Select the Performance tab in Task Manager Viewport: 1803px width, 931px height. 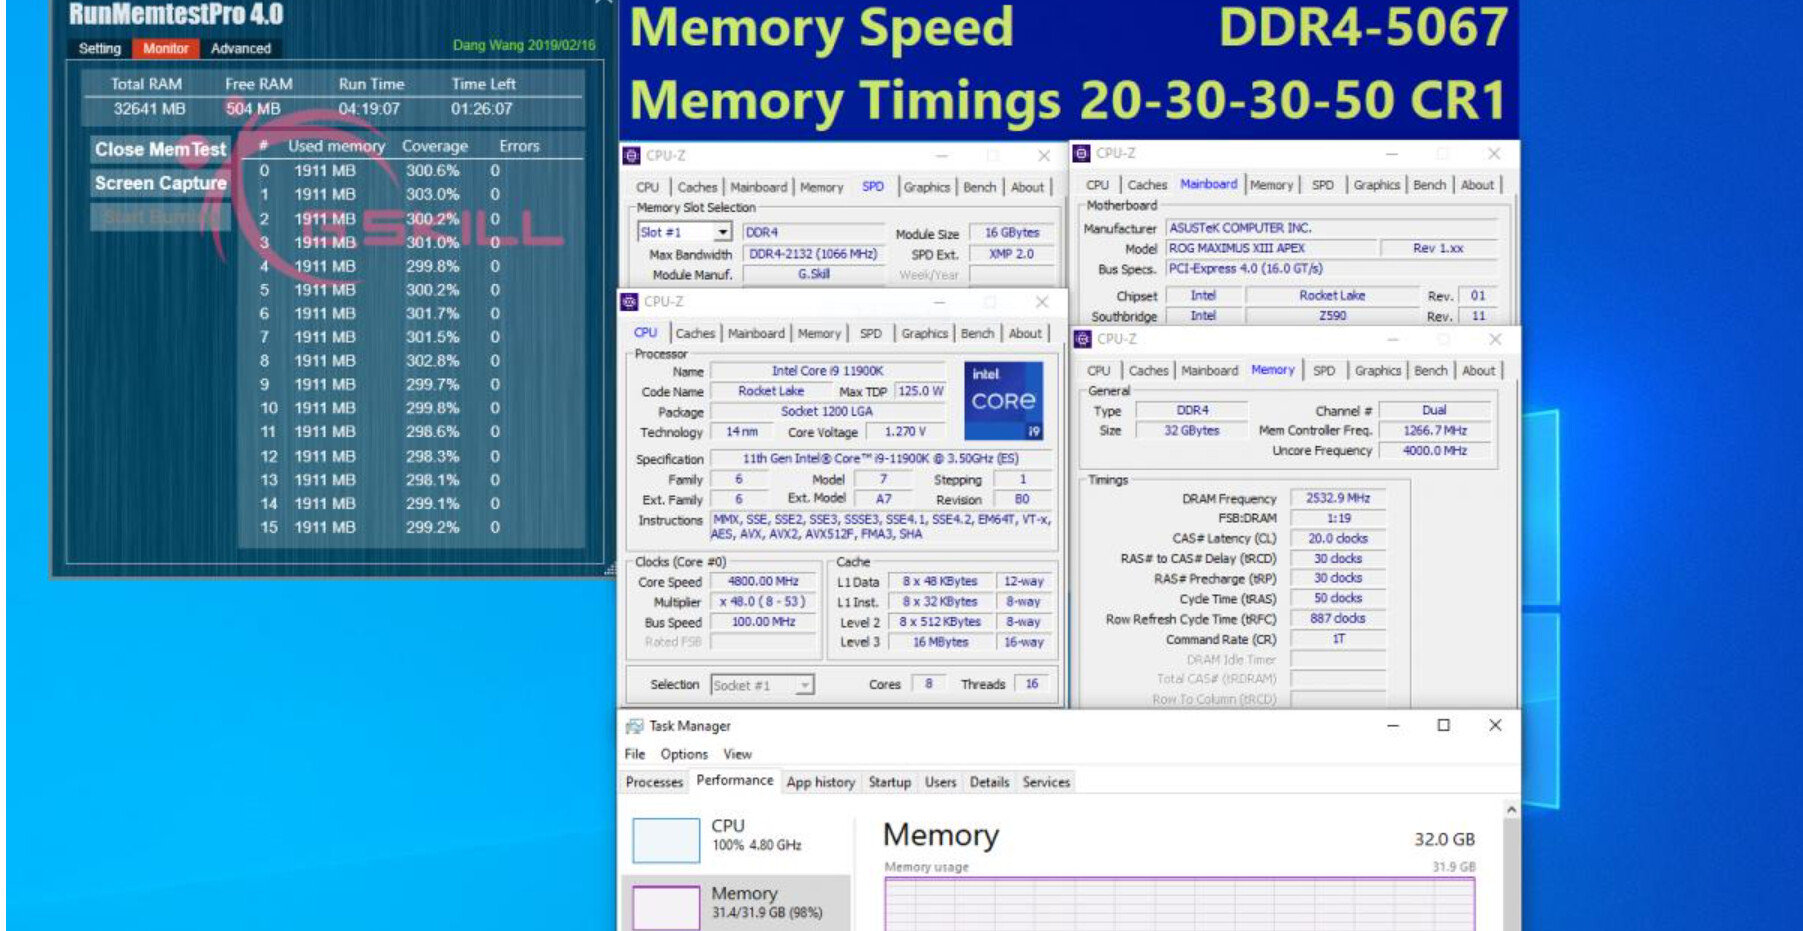click(735, 781)
